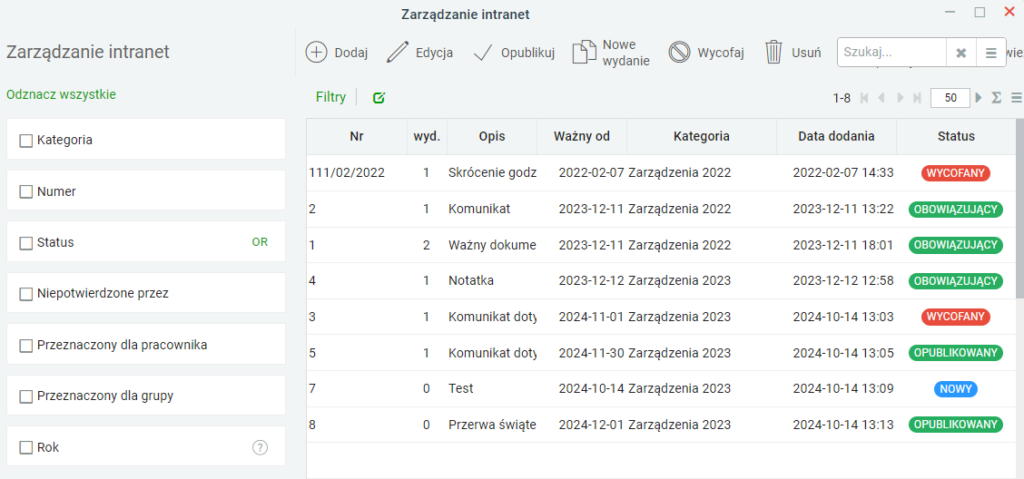The height and width of the screenshot is (479, 1024).
Task: Sort by Kategoria column header
Action: [x=701, y=137]
